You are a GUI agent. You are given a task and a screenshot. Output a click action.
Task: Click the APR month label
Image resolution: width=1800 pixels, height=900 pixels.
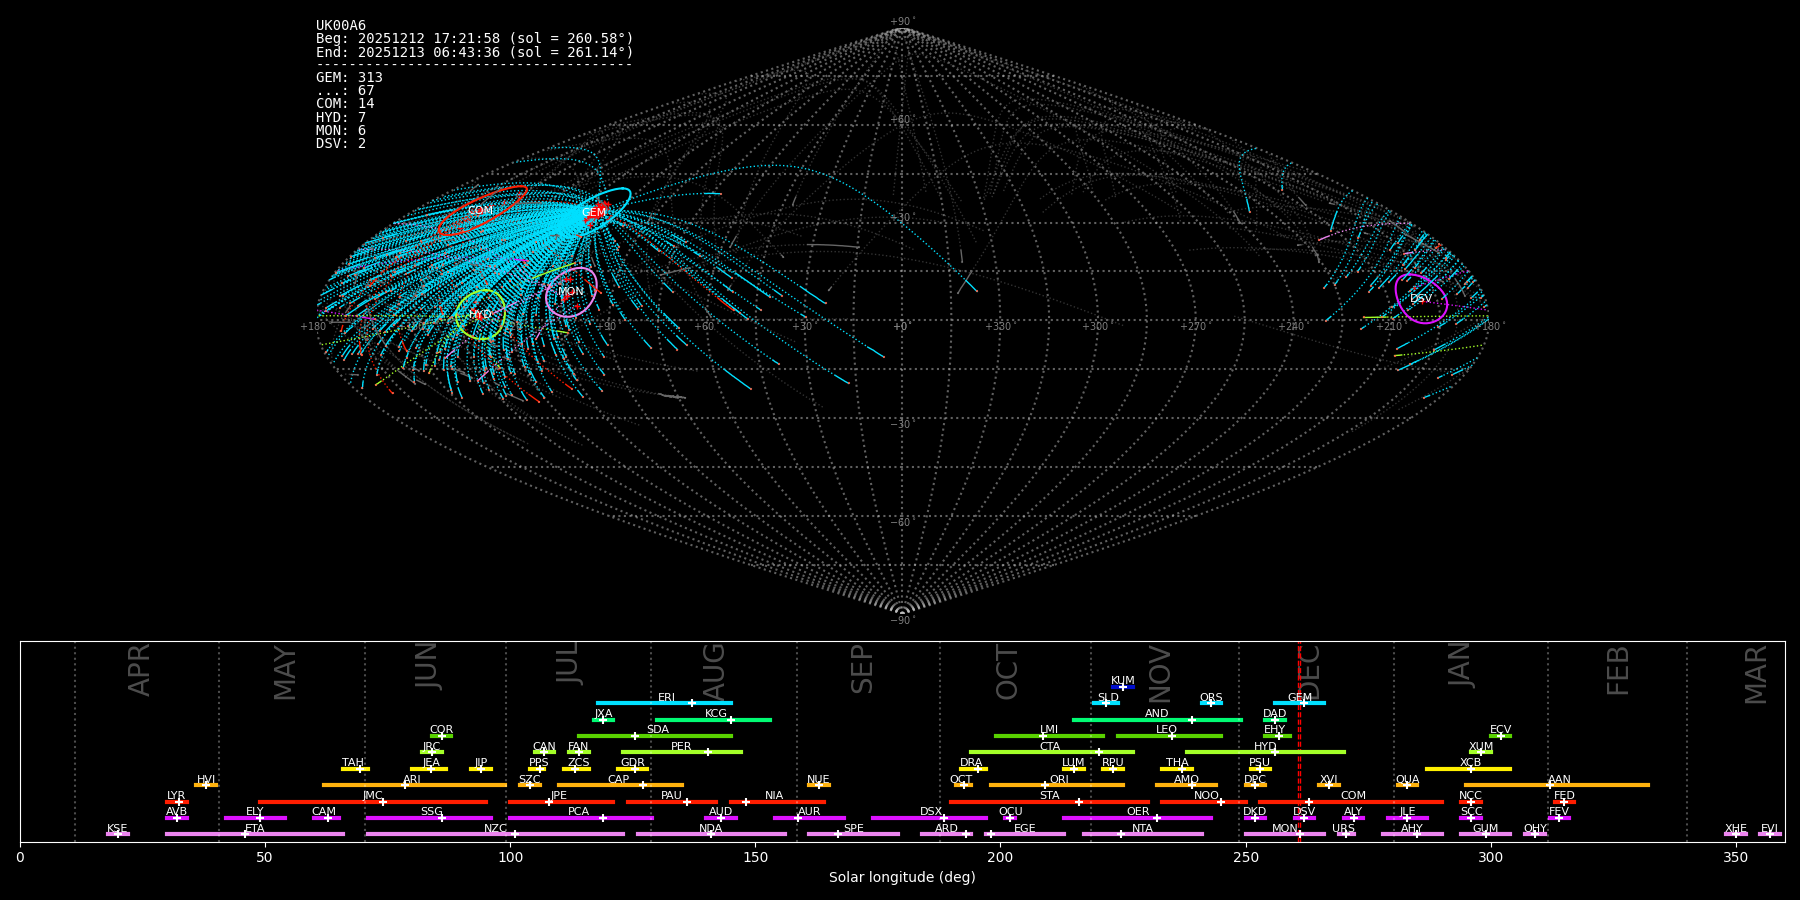pos(139,670)
